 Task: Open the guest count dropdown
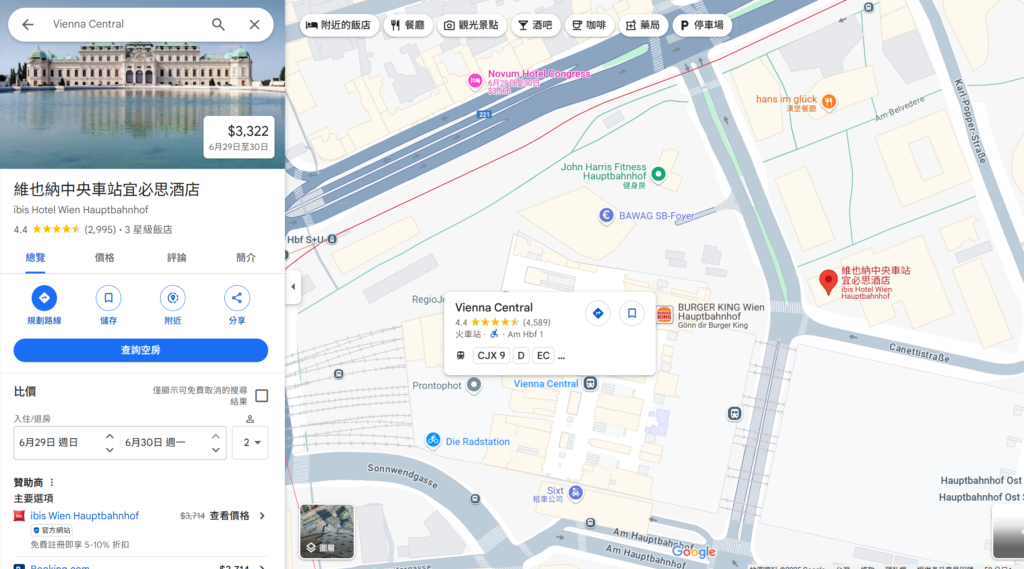[250, 442]
